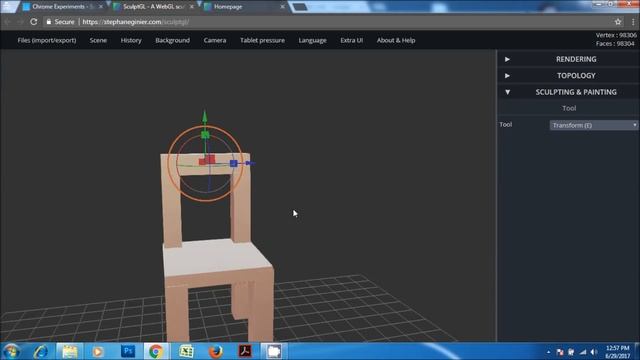Open Photoshop from the taskbar
The width and height of the screenshot is (640, 360).
(128, 351)
